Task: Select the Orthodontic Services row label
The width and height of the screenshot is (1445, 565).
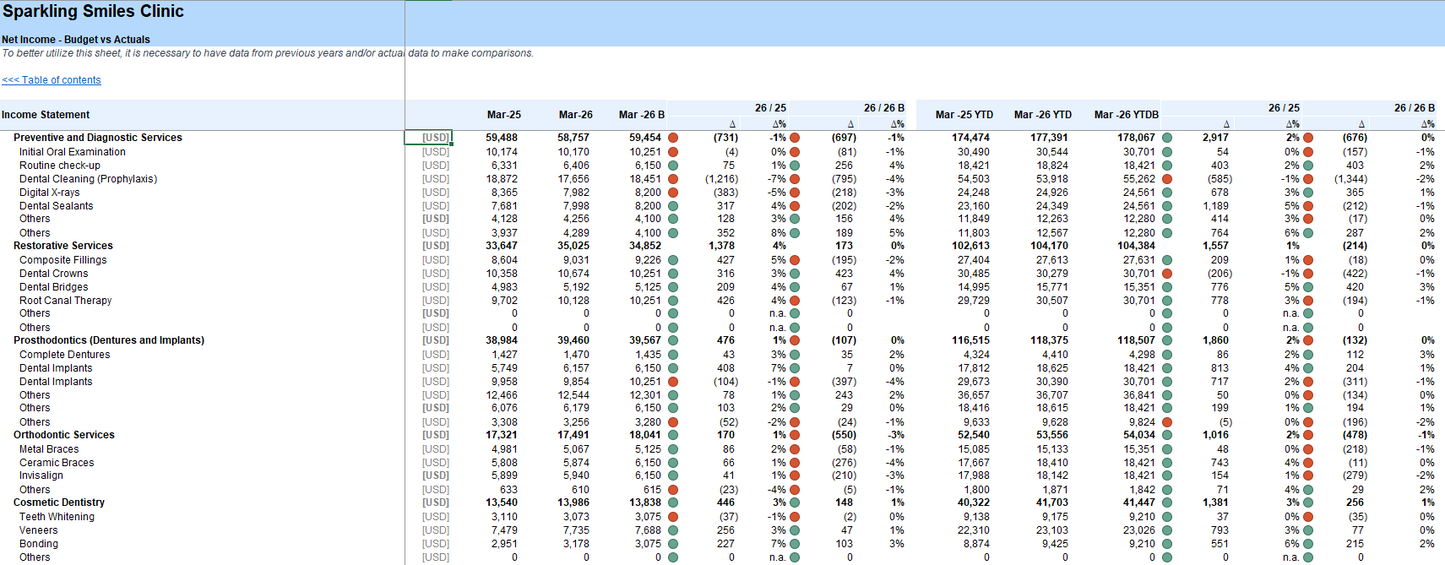Action: 64,435
